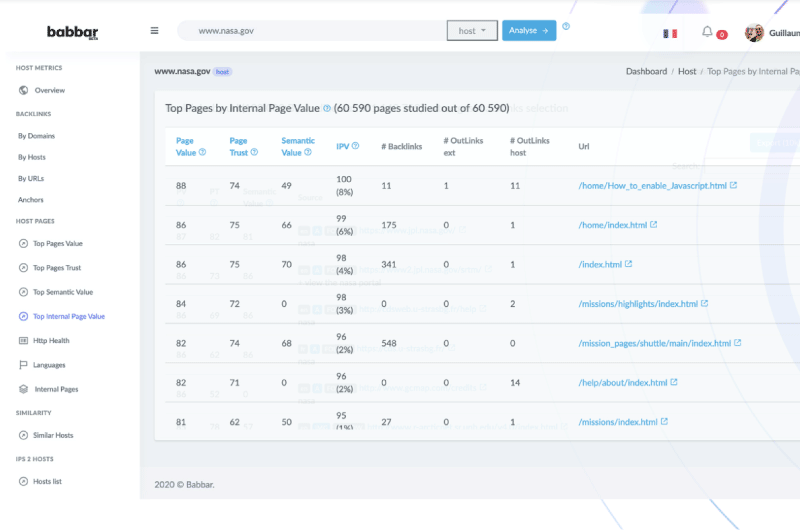Click the host badge next to www.nasa.gov

(x=222, y=72)
